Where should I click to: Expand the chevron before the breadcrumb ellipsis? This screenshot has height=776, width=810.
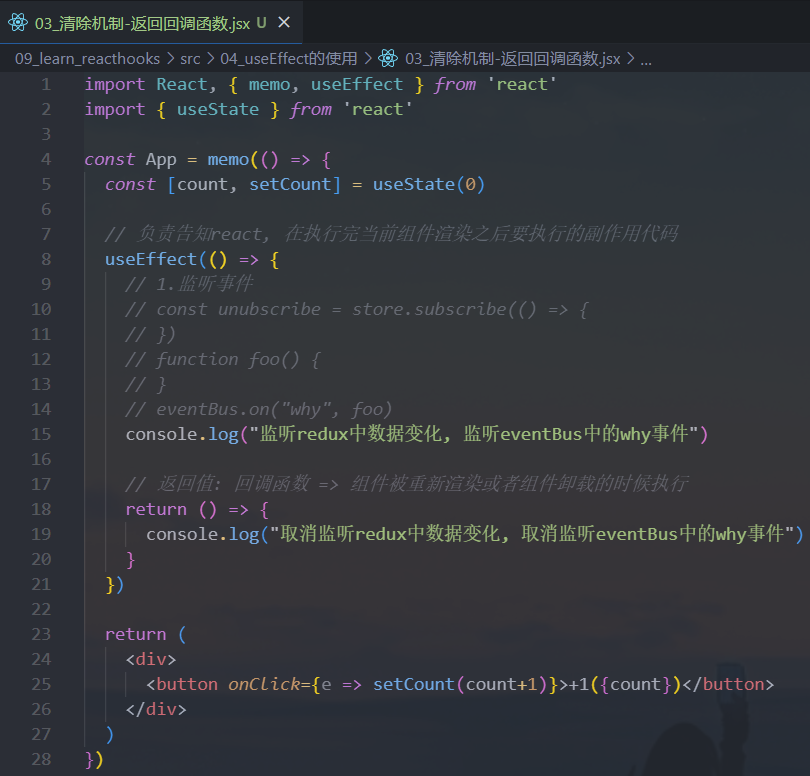(631, 59)
